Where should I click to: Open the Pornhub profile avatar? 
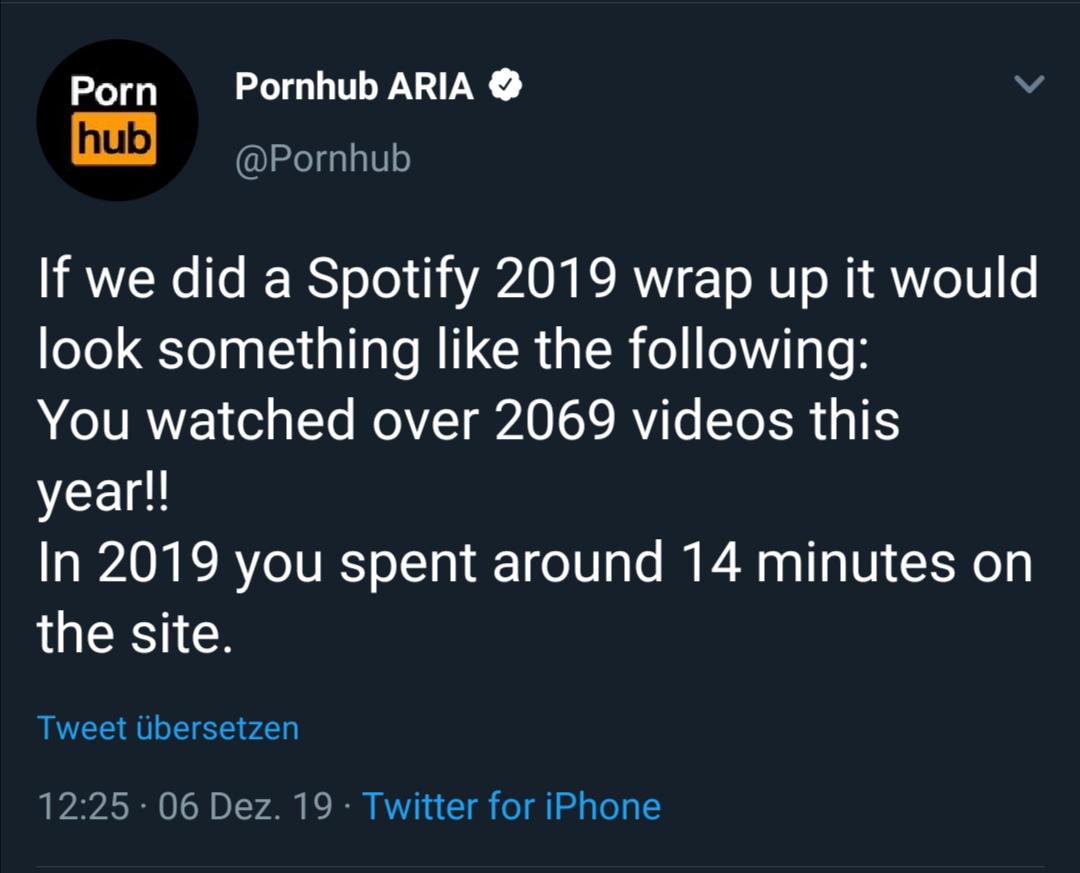click(117, 120)
